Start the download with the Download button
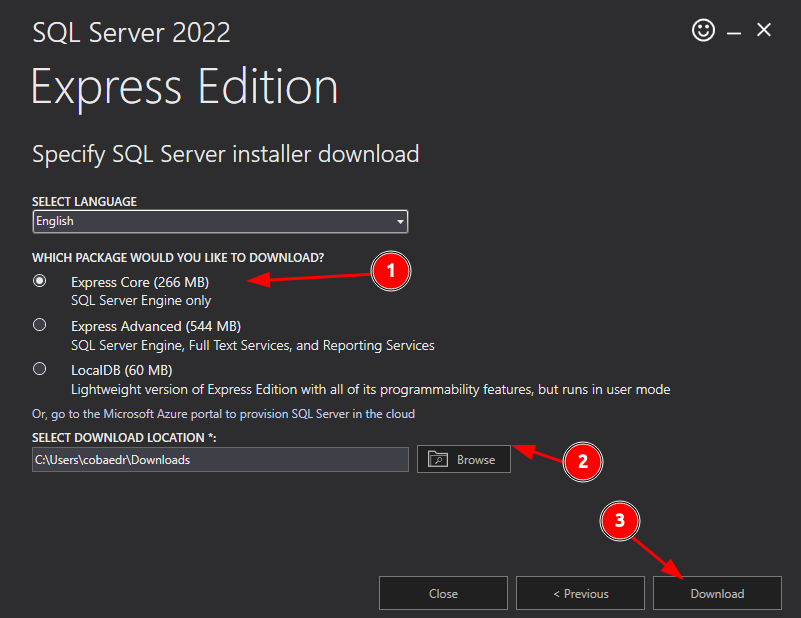 717,593
